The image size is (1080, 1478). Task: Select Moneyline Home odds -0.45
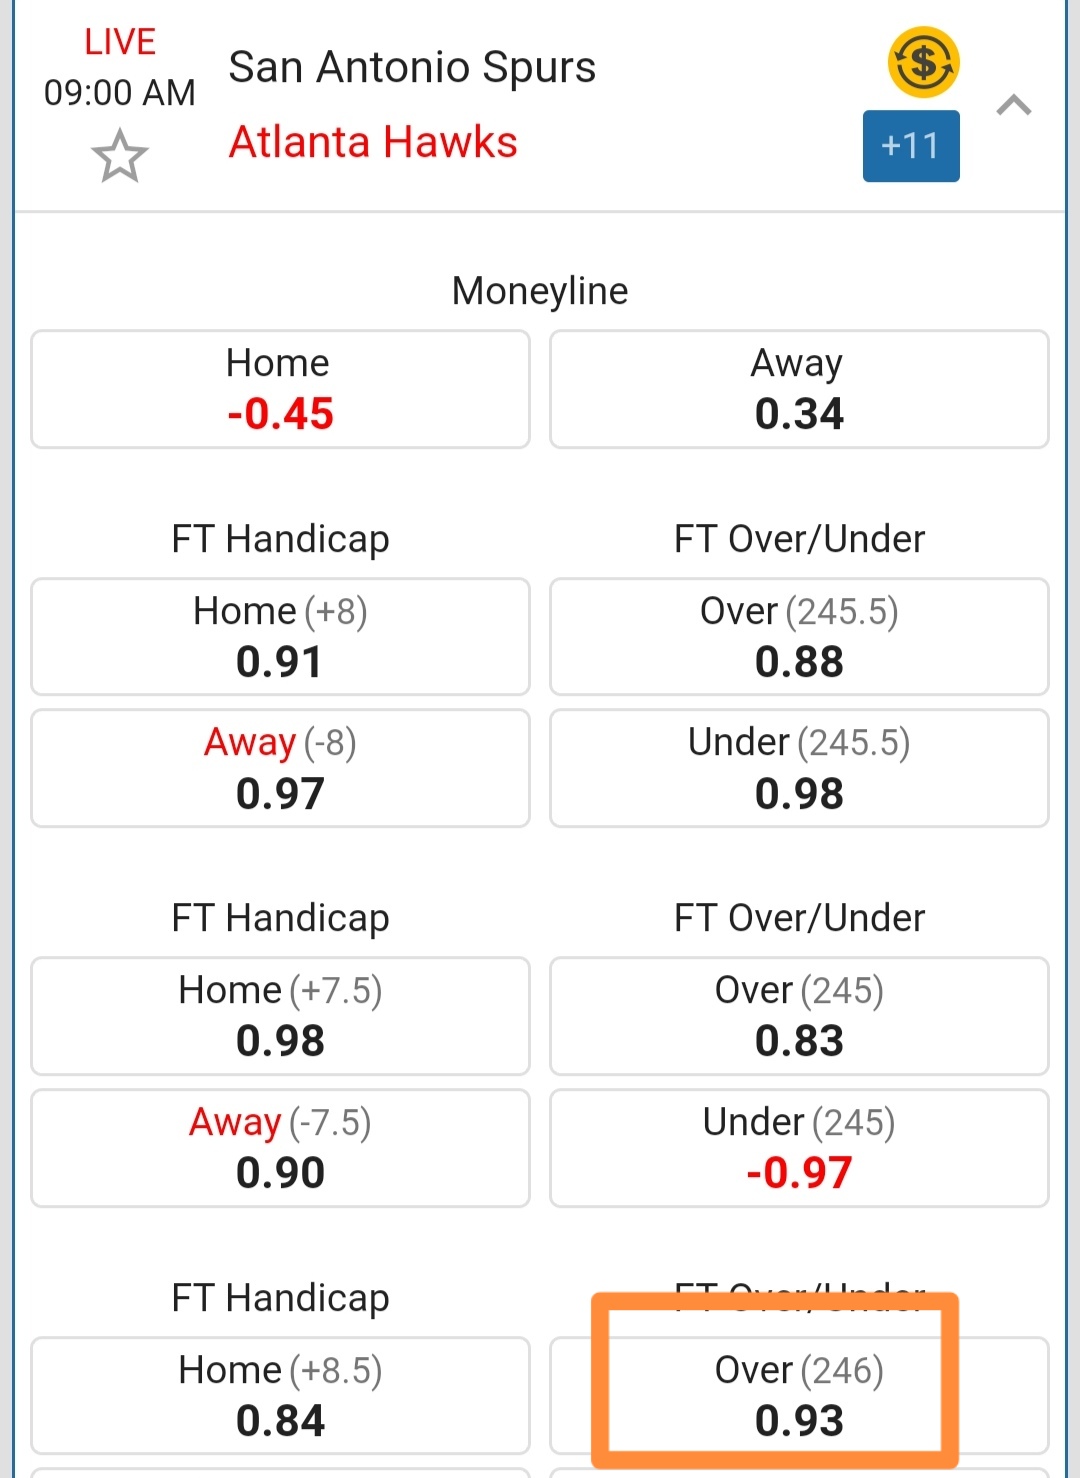[280, 389]
